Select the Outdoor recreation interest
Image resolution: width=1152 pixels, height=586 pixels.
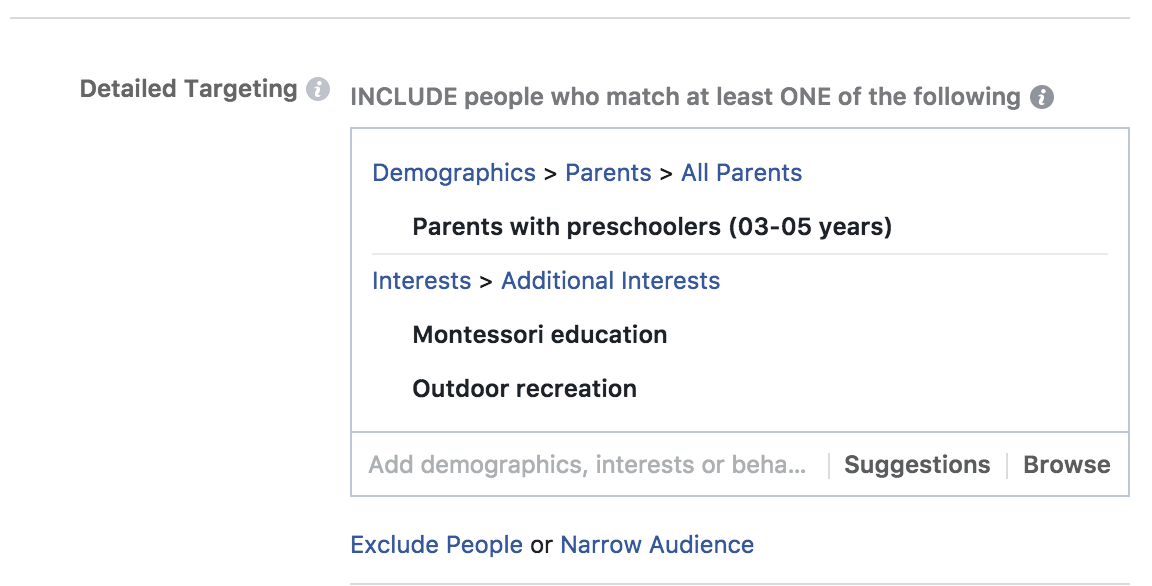point(524,389)
